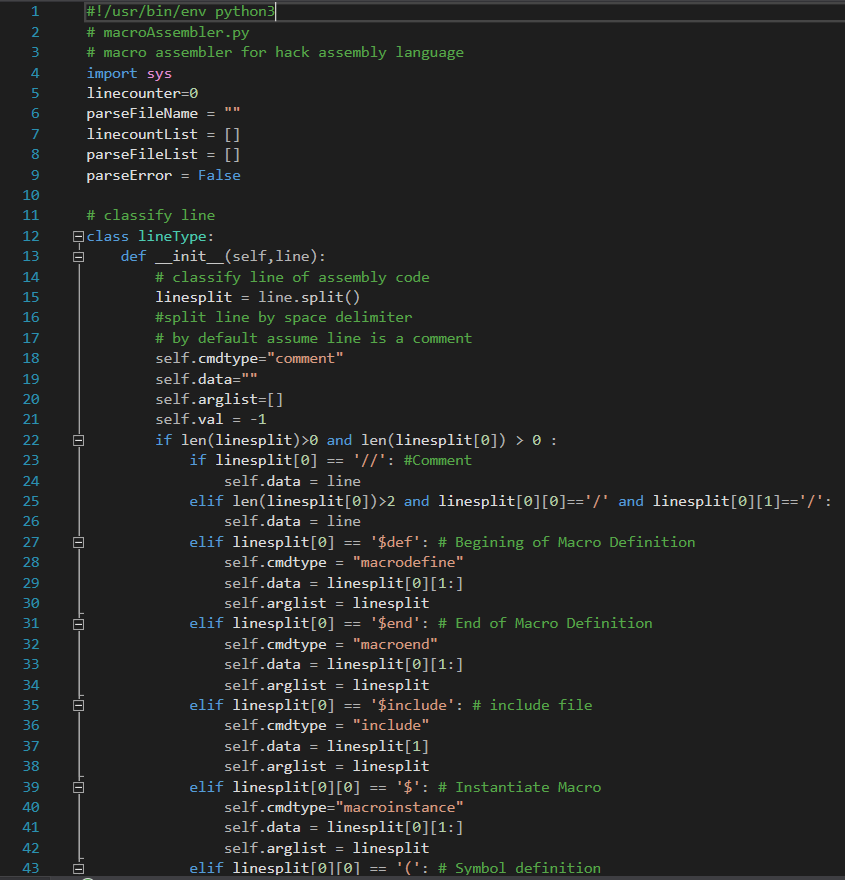The height and width of the screenshot is (880, 845).
Task: Click the '$include' string literal
Action: (412, 705)
